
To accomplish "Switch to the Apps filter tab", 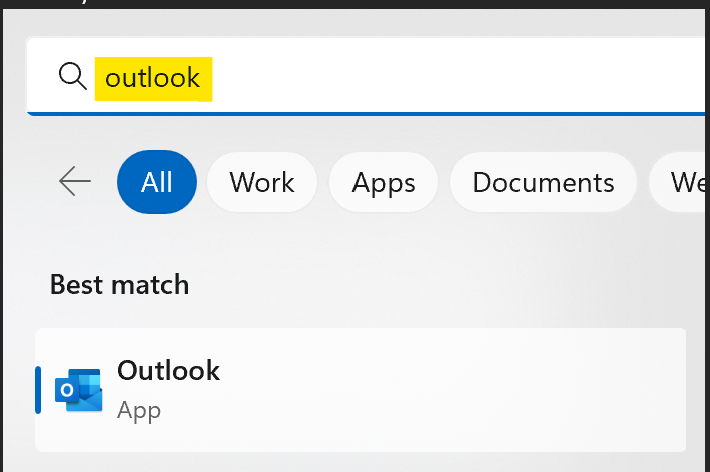I will (x=384, y=182).
